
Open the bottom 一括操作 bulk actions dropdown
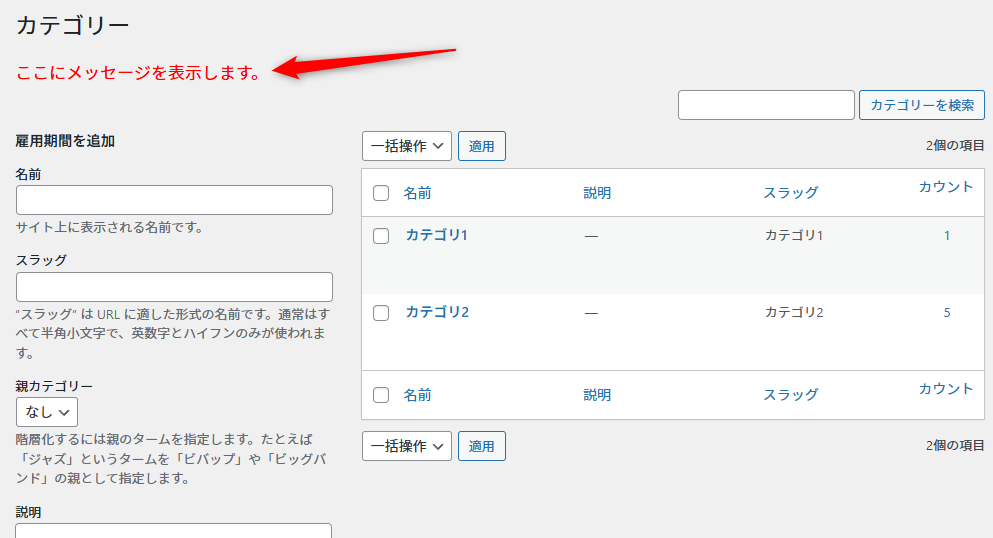click(x=407, y=446)
